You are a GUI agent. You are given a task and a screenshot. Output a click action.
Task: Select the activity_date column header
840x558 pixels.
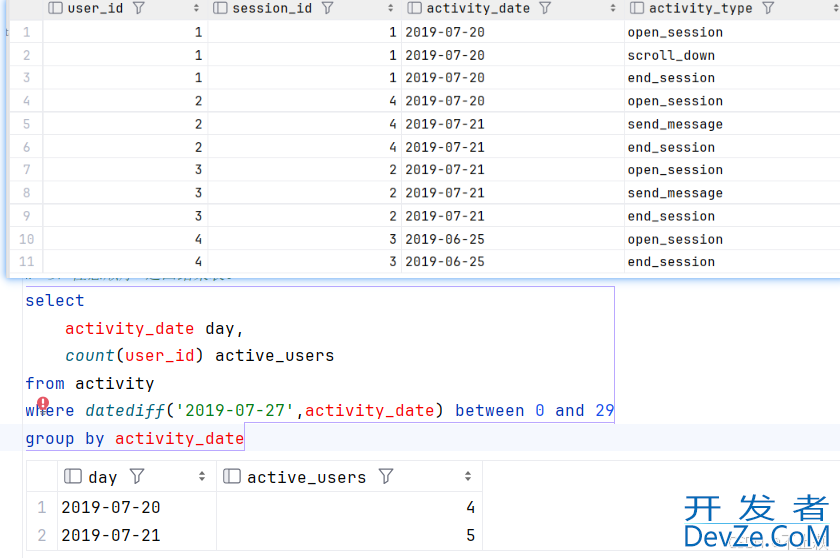tap(513, 9)
